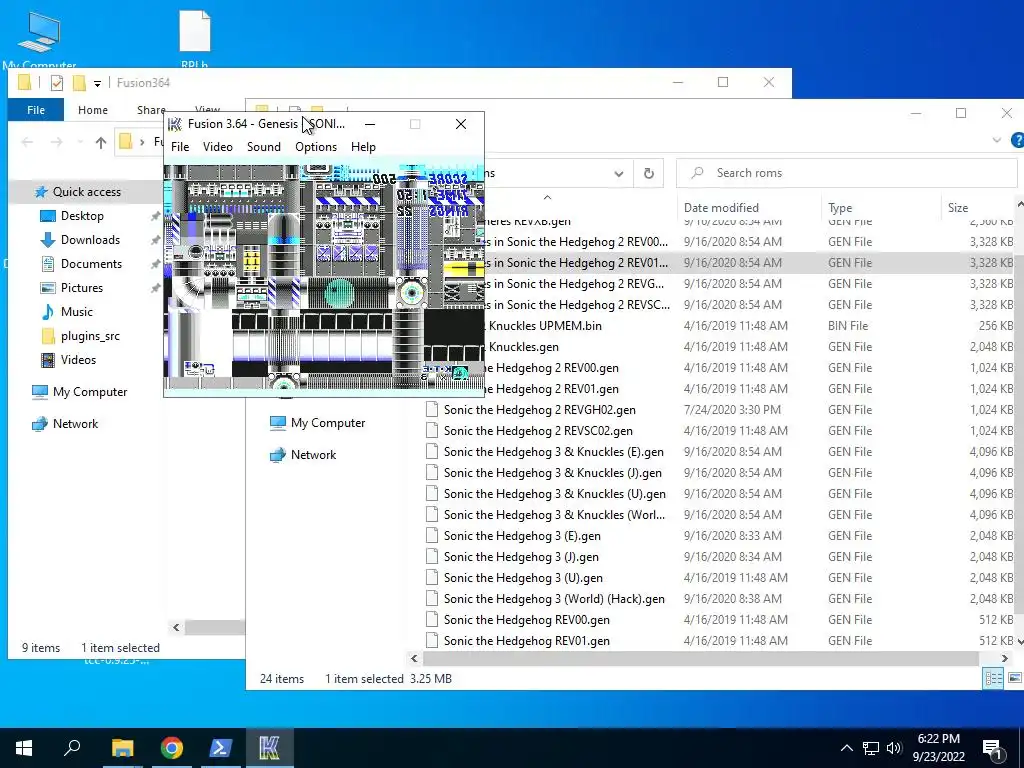The width and height of the screenshot is (1024, 768).
Task: Open the Fusion Video menu
Action: coord(217,147)
